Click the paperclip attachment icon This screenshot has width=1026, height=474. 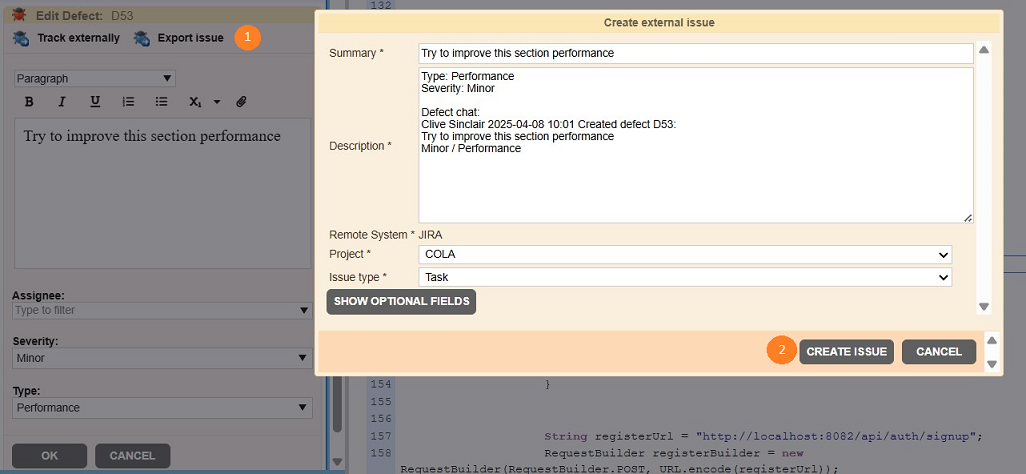pyautogui.click(x=241, y=102)
